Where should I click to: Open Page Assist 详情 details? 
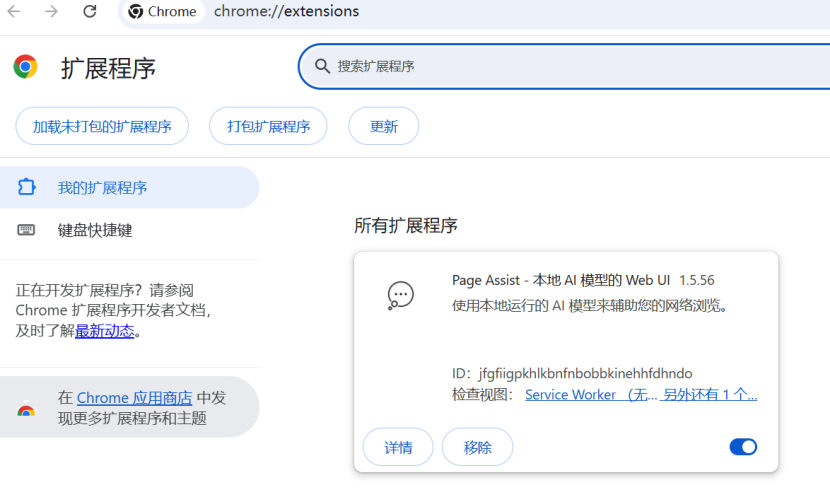tap(398, 447)
